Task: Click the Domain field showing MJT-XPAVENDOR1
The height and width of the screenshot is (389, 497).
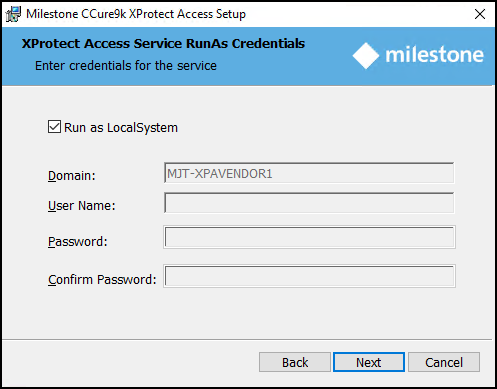Action: 309,173
